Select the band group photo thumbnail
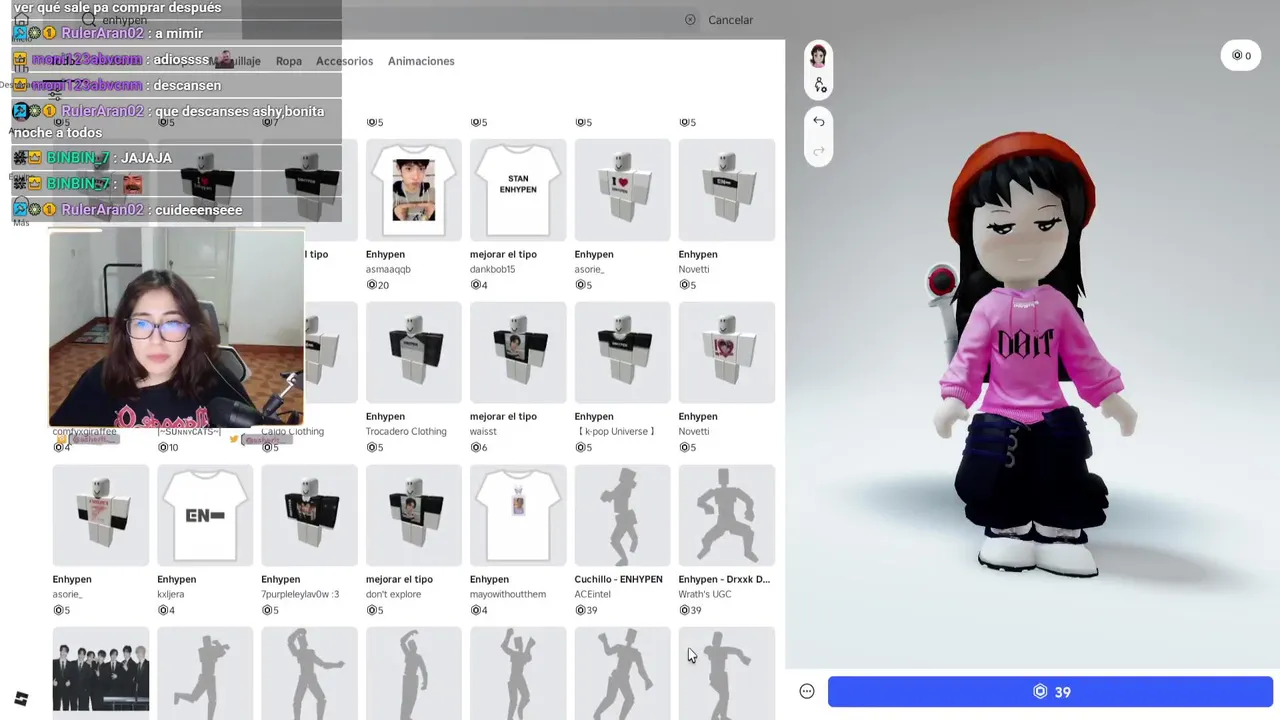 101,674
